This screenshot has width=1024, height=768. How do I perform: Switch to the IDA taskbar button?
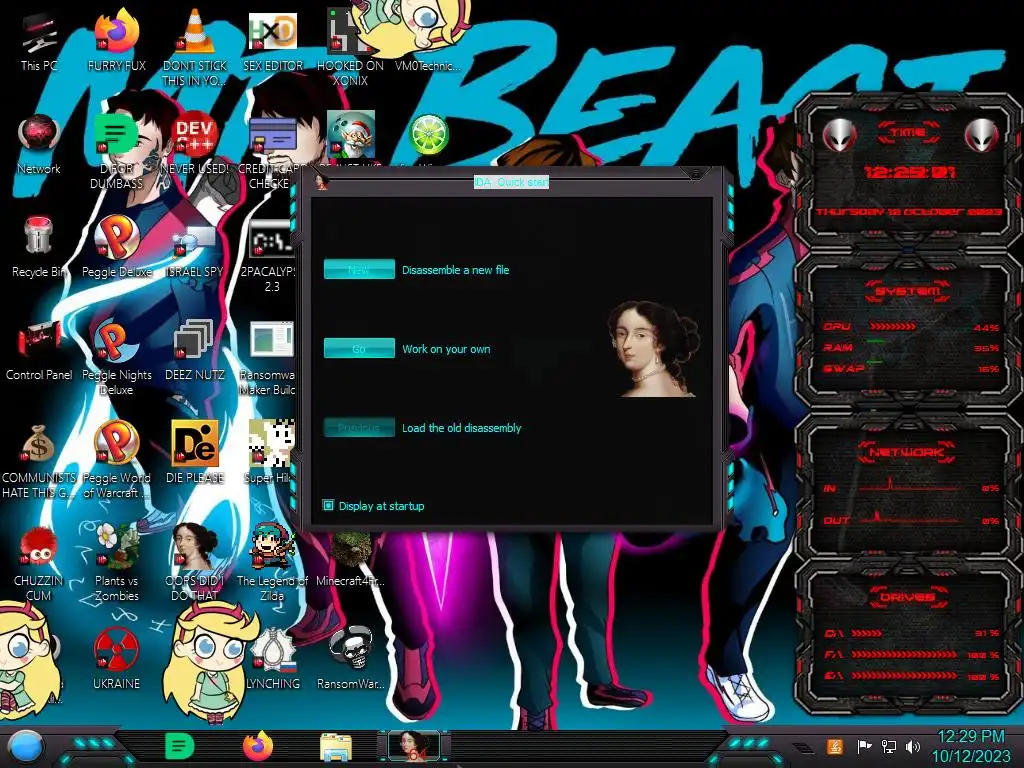(413, 746)
